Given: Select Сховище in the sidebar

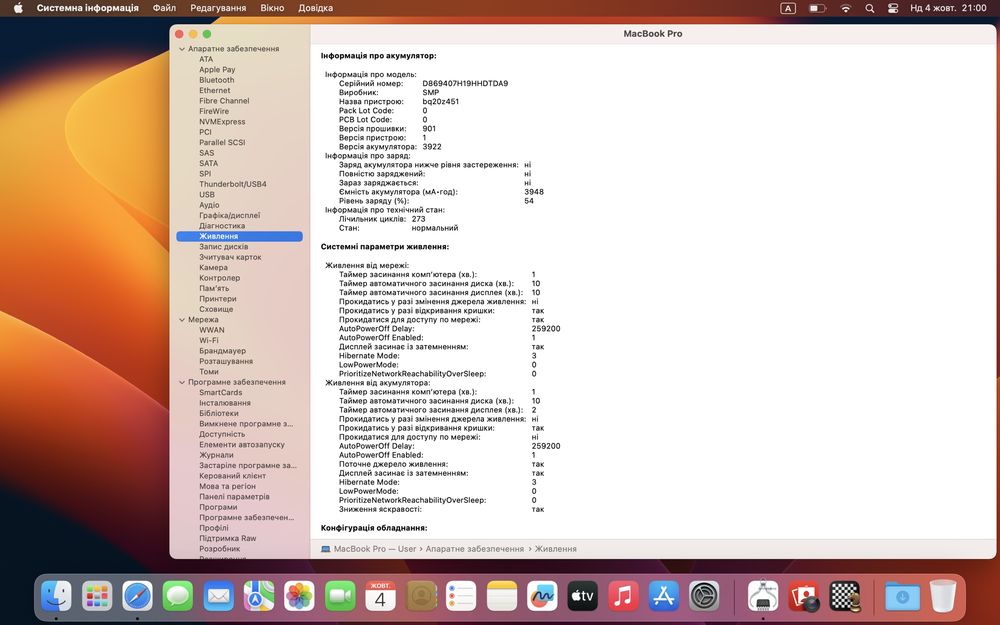Looking at the screenshot, I should click(216, 309).
